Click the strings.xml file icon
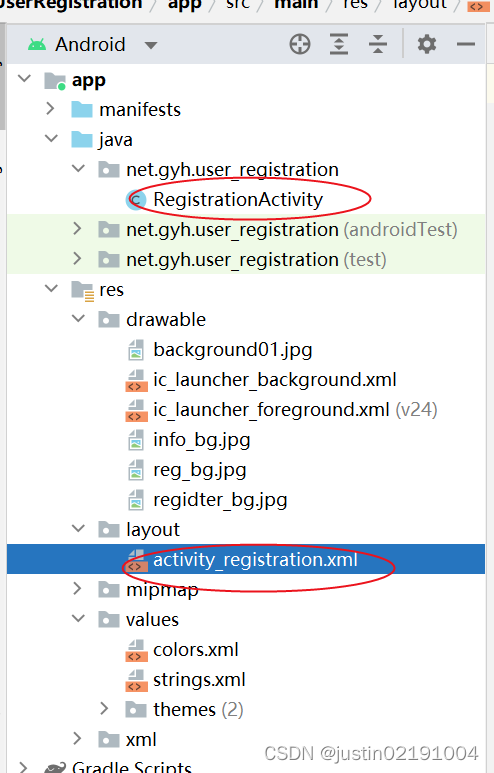Viewport: 494px width, 773px height. pos(136,681)
